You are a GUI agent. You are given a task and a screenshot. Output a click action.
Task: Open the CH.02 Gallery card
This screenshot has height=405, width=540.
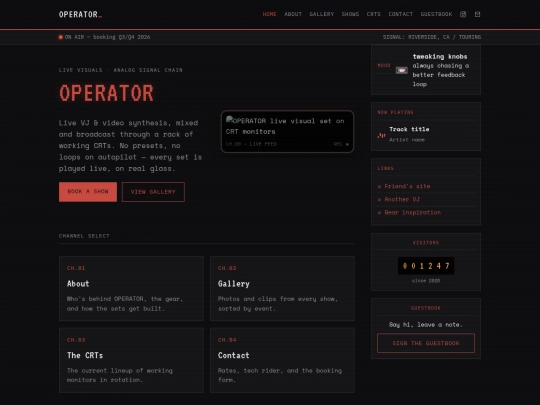coord(282,289)
